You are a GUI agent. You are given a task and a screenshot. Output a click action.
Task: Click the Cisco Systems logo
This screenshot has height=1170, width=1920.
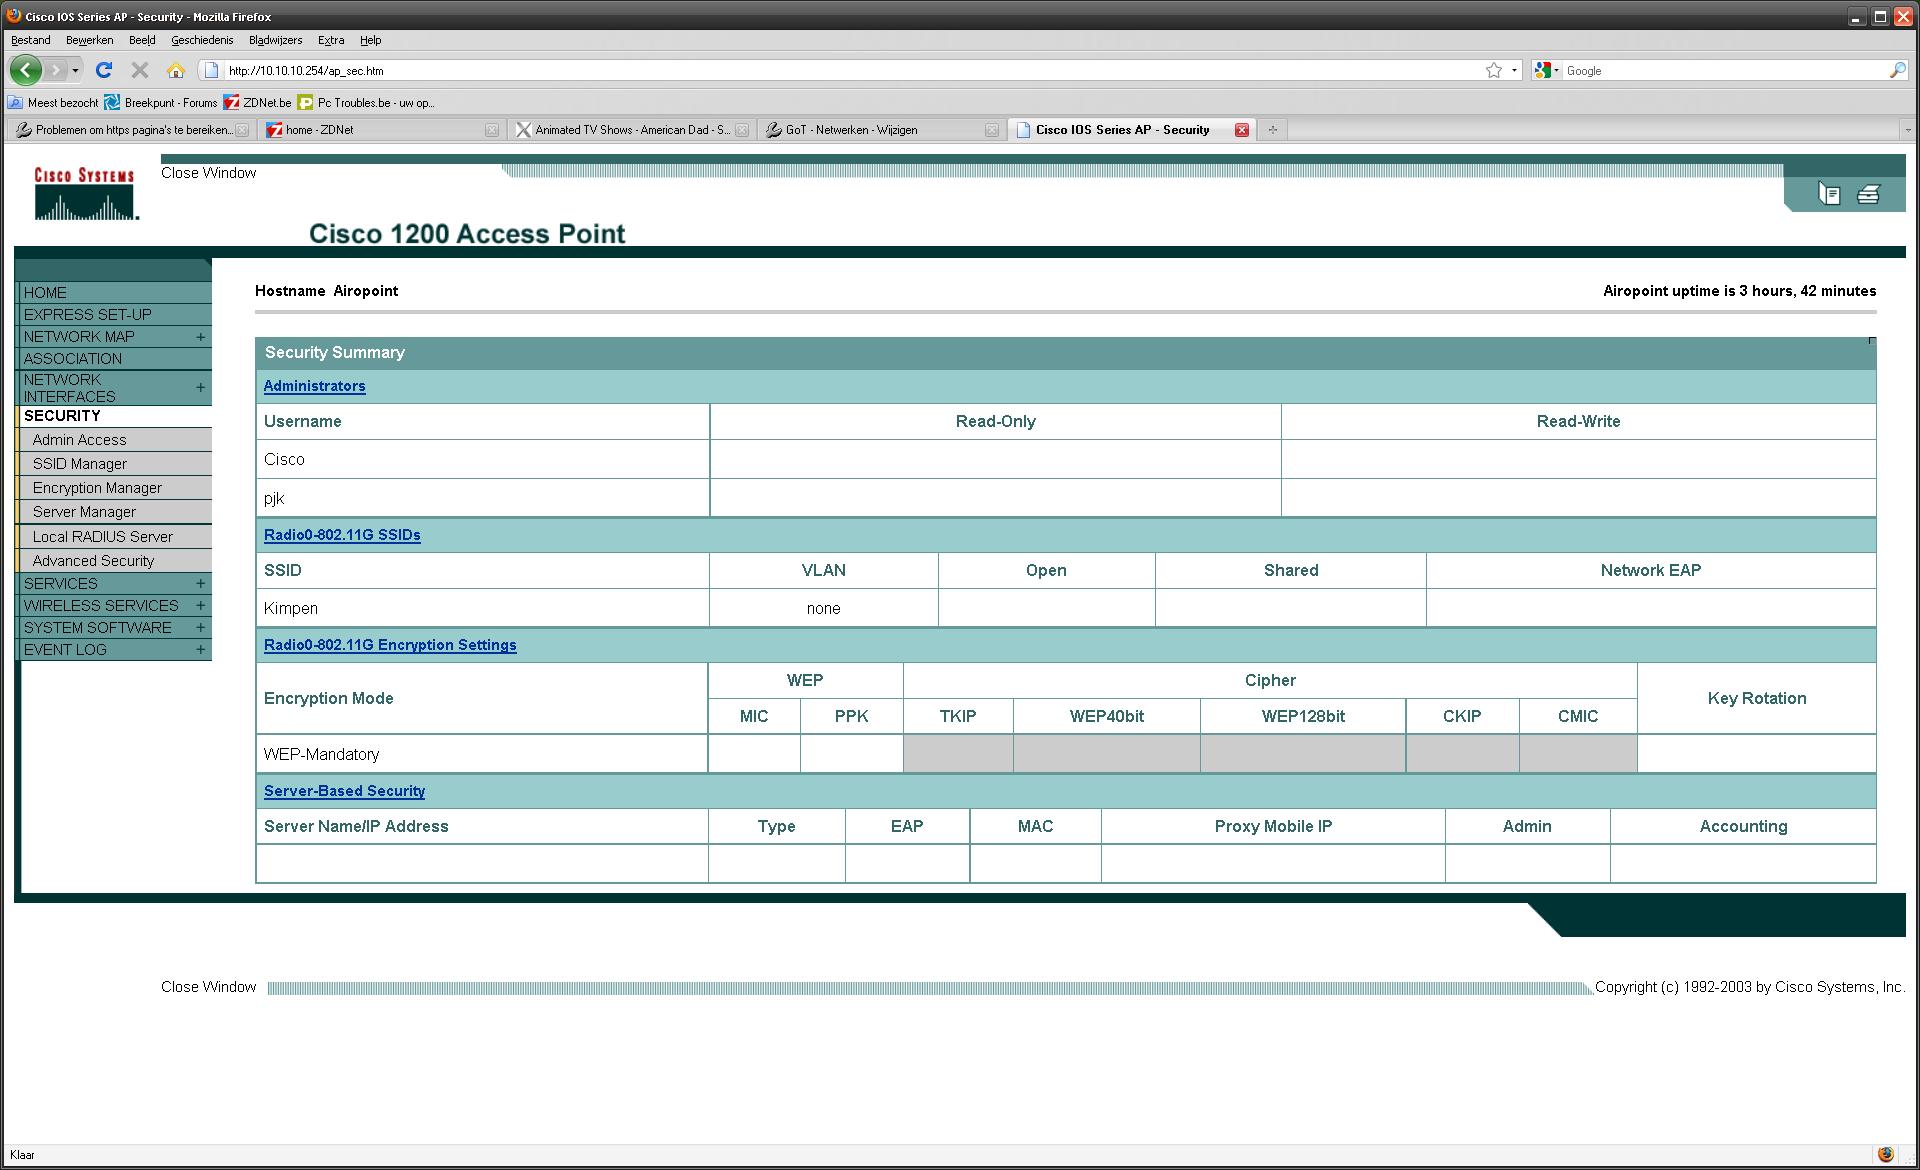click(x=85, y=193)
